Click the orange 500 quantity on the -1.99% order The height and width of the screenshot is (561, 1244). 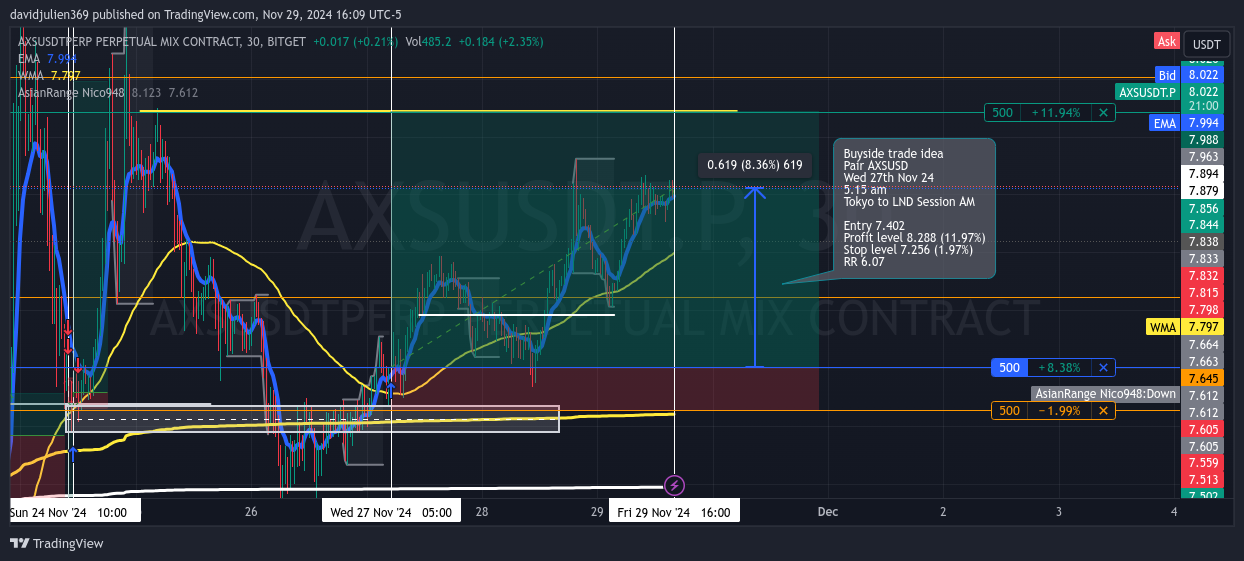pos(1009,411)
